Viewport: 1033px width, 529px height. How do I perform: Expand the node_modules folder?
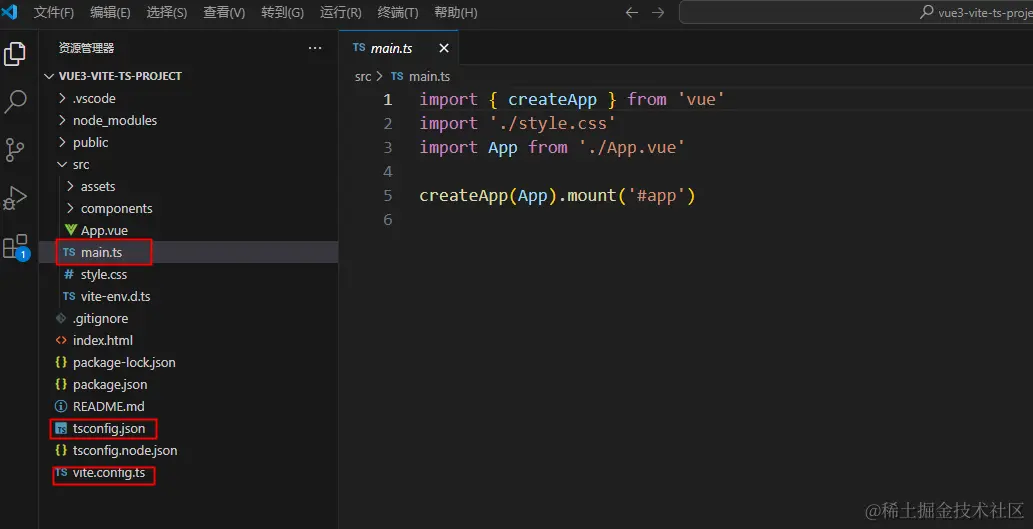(114, 120)
